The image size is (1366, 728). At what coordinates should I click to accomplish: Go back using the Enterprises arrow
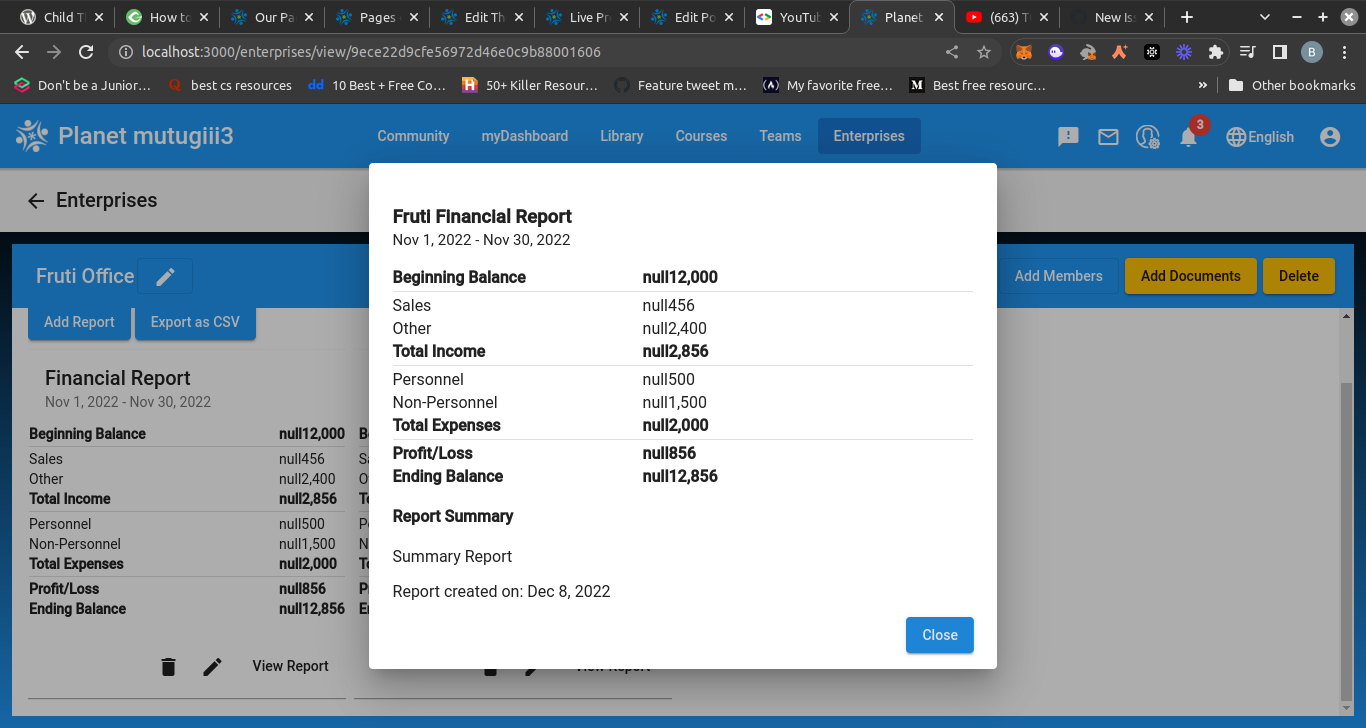point(36,200)
